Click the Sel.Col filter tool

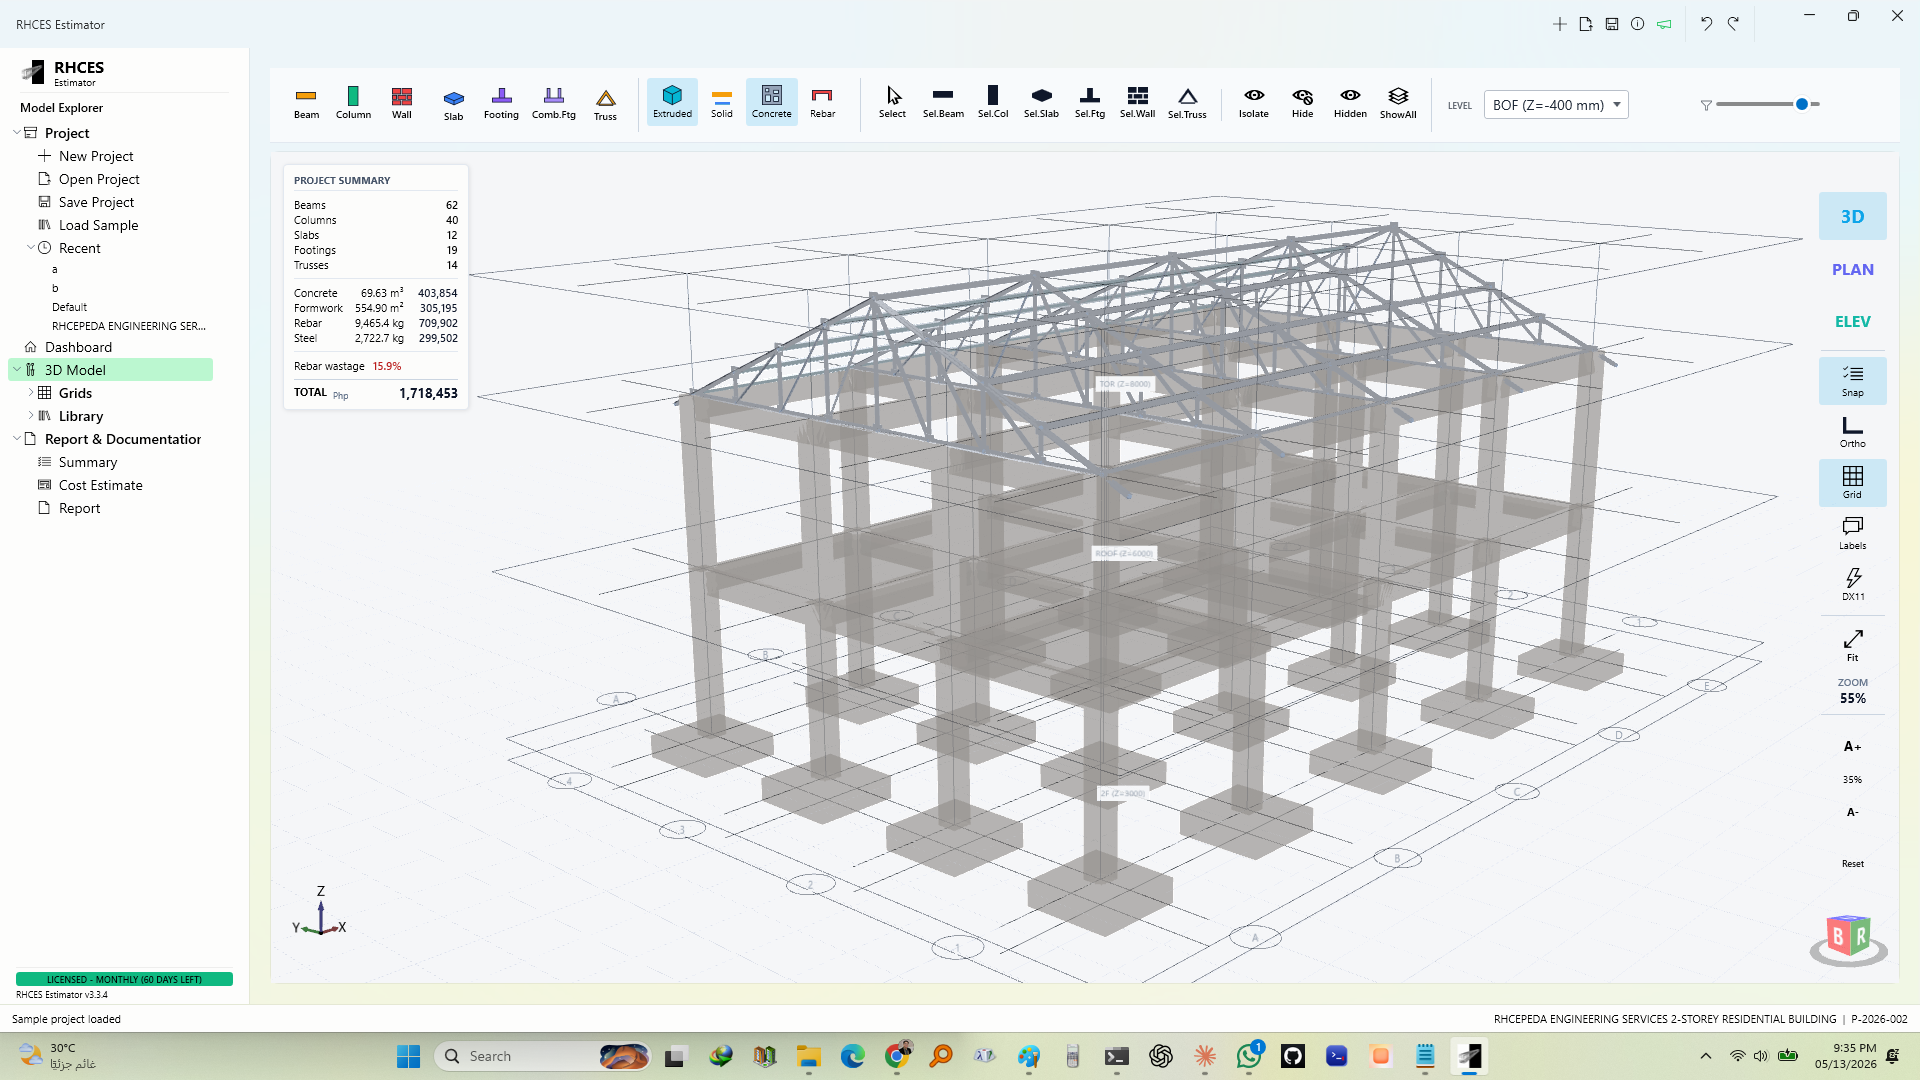click(993, 103)
